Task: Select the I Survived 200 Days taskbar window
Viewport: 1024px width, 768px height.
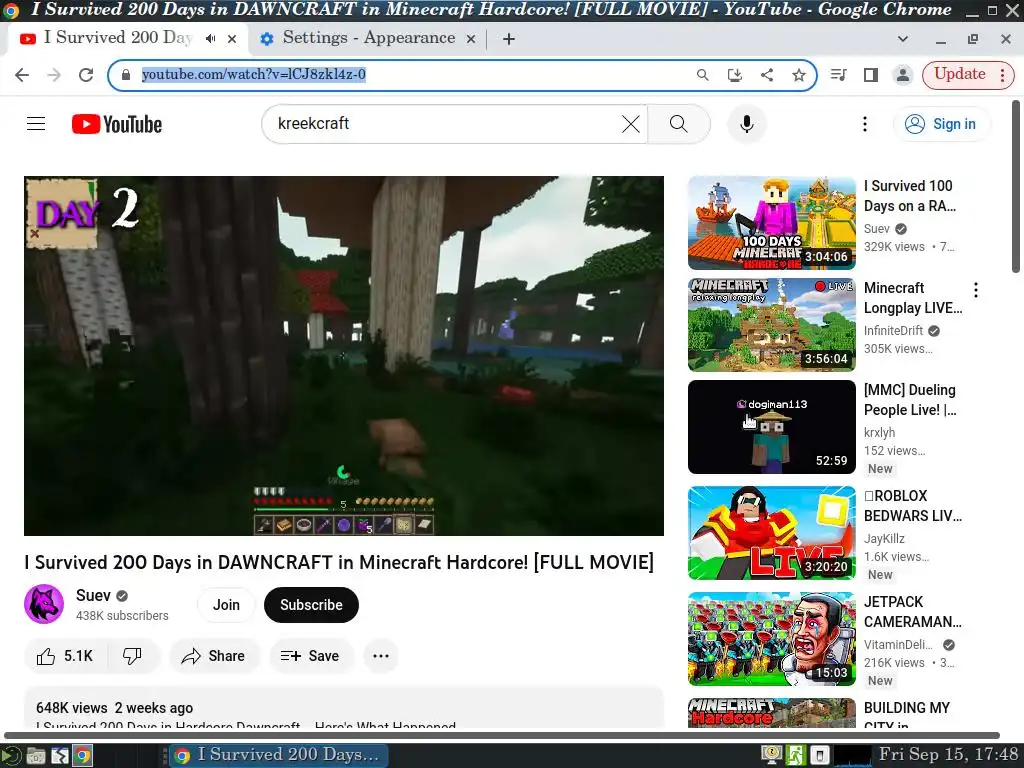Action: coord(279,755)
